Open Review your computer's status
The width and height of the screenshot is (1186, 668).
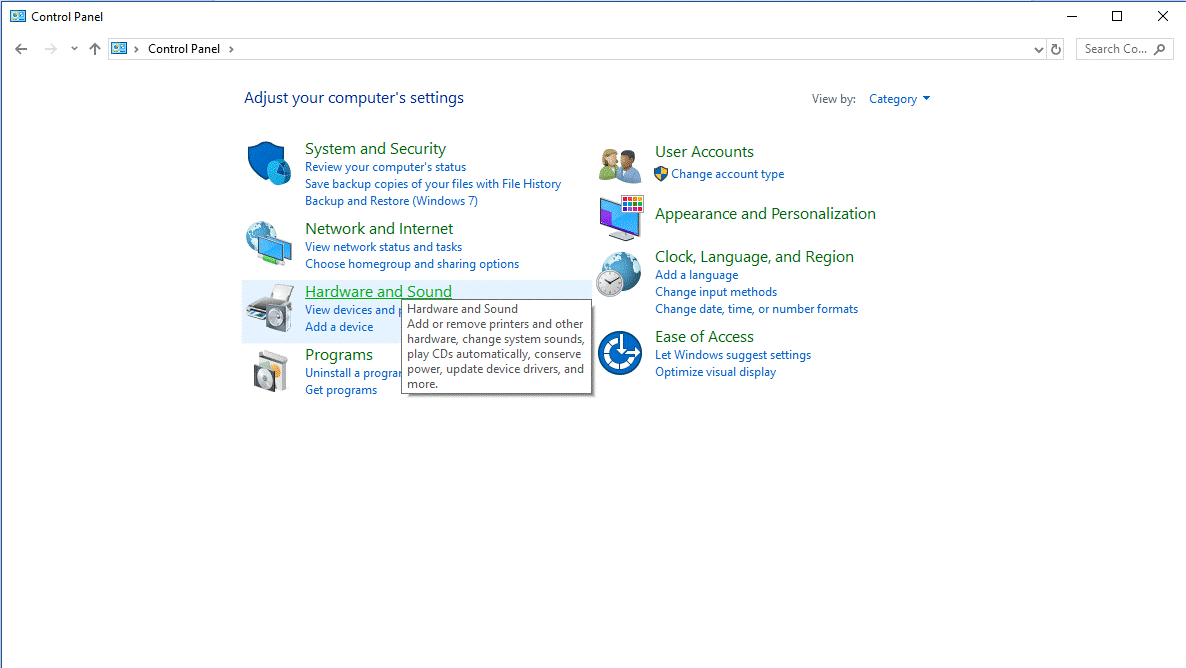pyautogui.click(x=385, y=167)
